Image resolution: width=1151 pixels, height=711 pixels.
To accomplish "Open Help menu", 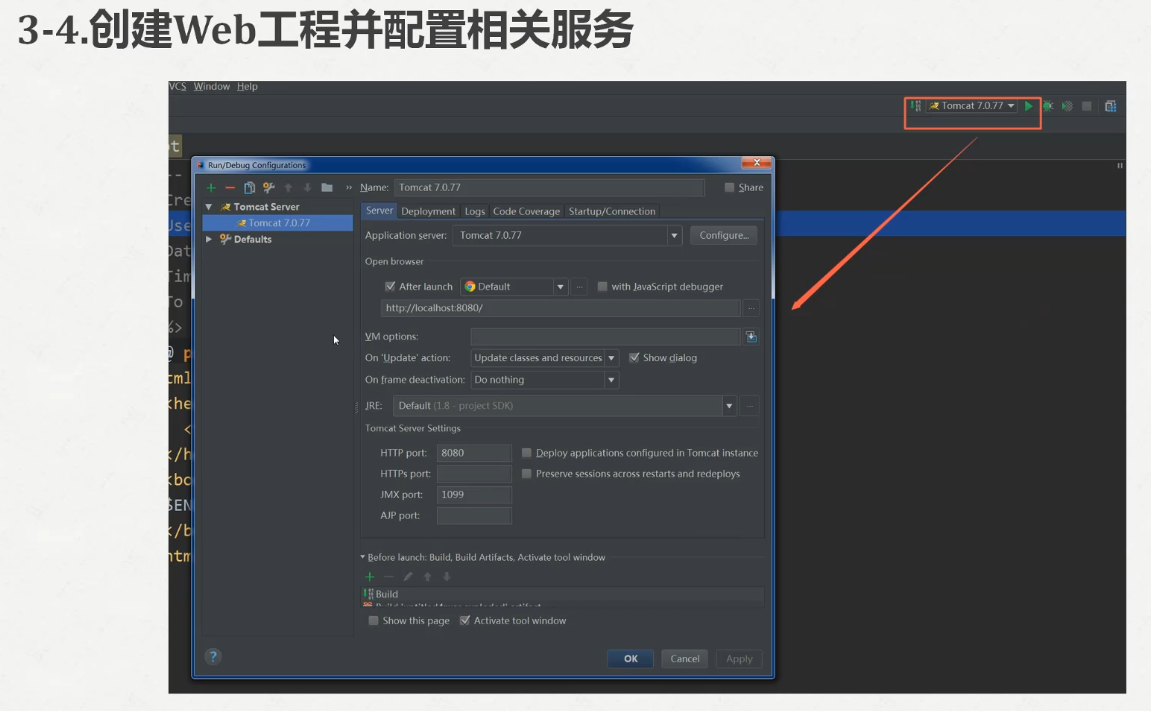I will (247, 87).
